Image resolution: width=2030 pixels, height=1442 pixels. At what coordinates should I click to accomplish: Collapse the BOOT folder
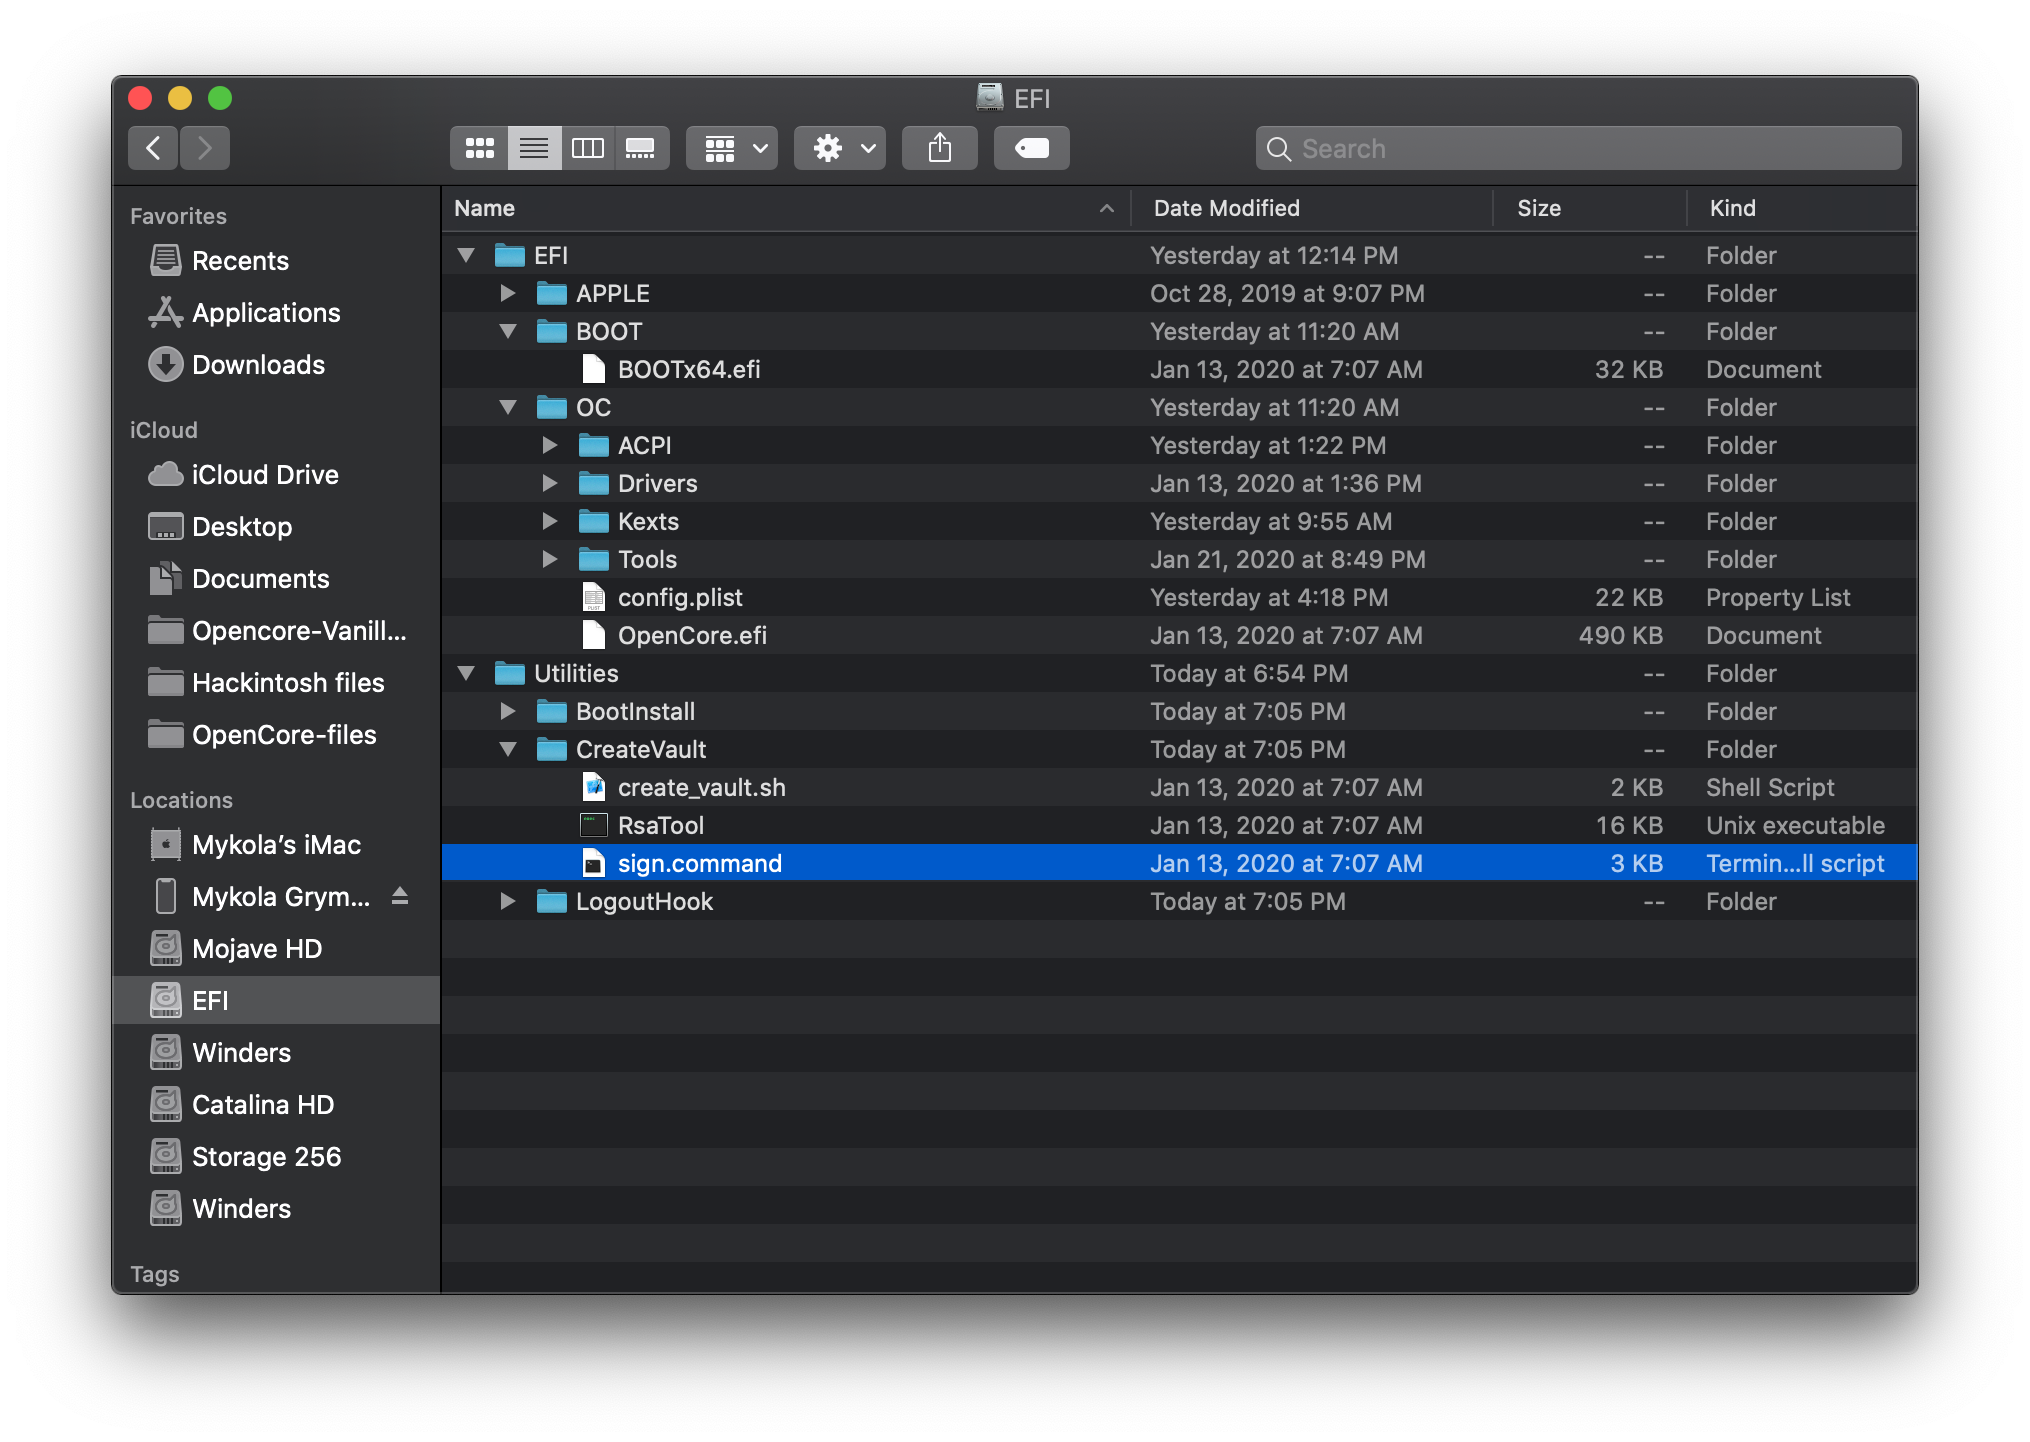(x=508, y=331)
